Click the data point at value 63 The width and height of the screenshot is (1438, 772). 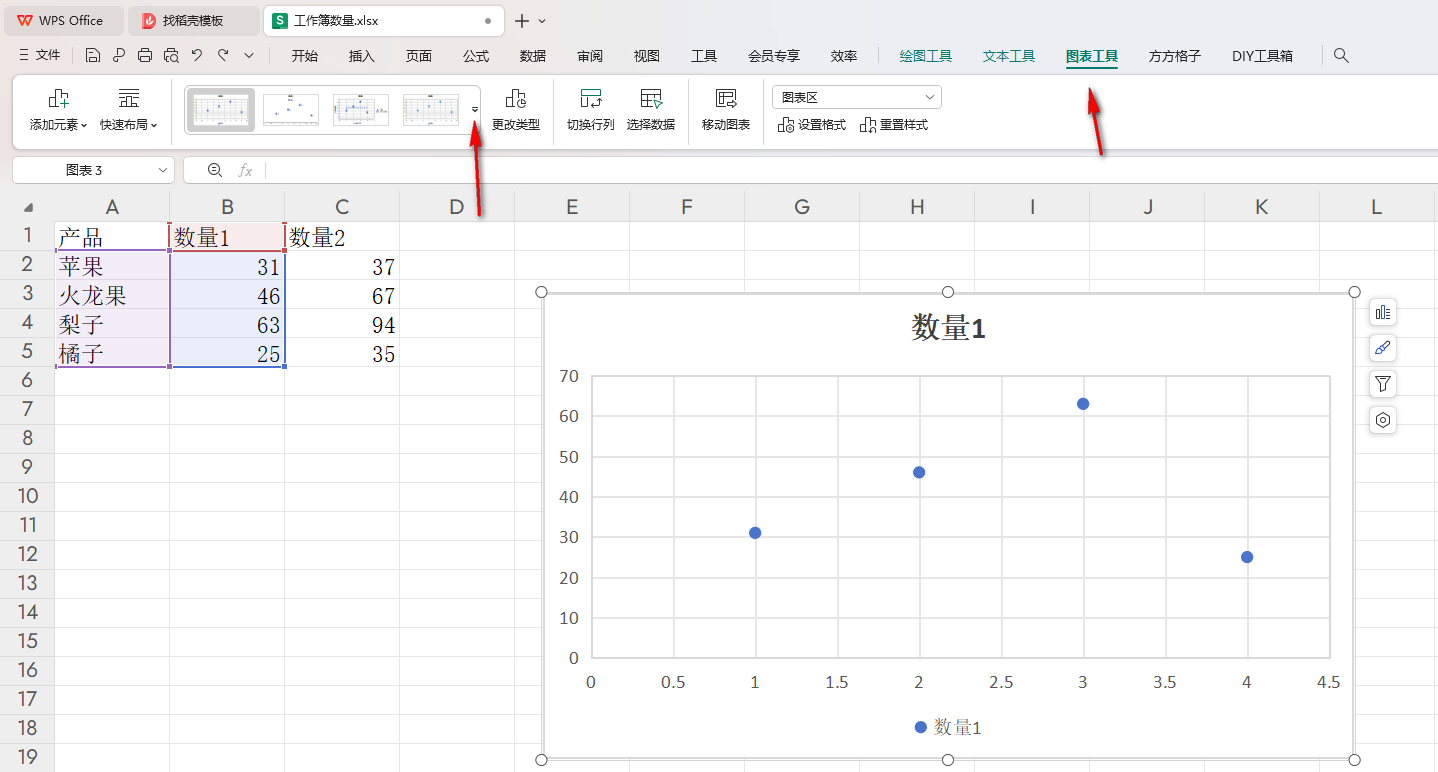pyautogui.click(x=1083, y=404)
